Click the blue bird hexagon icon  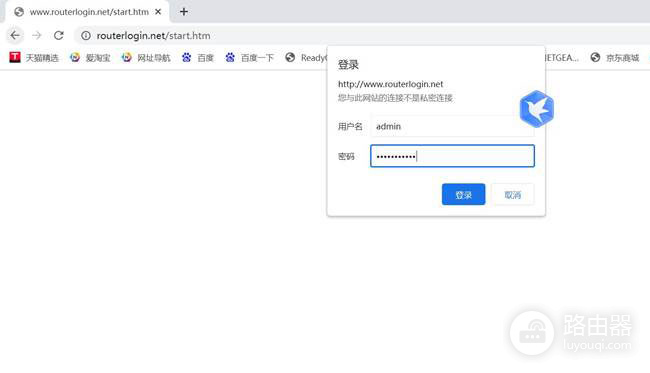[x=537, y=109]
